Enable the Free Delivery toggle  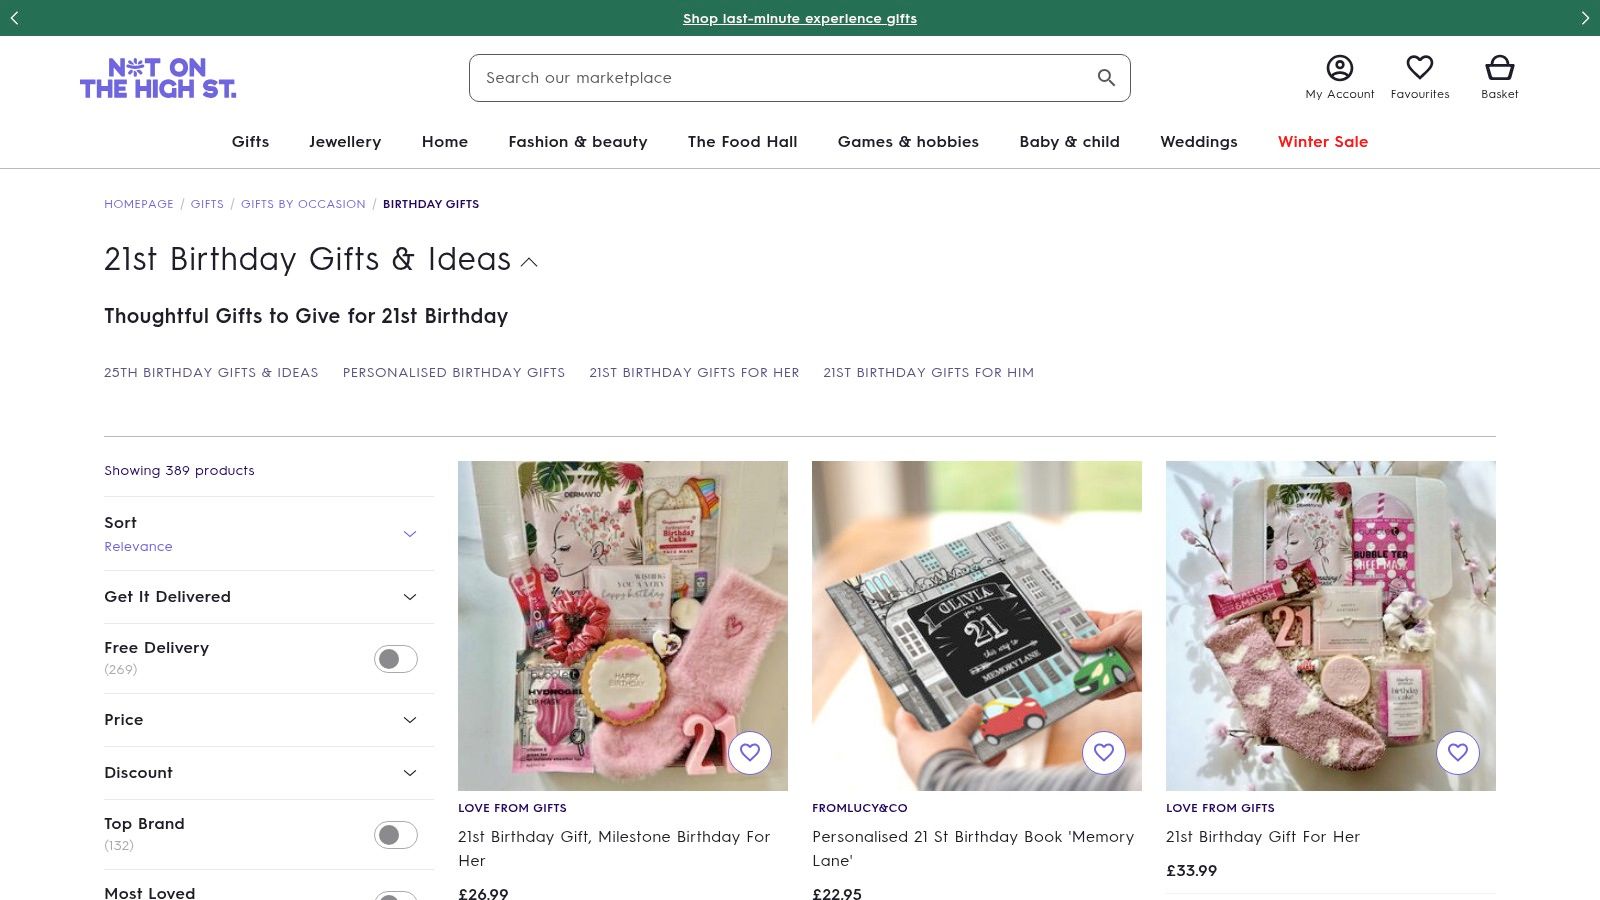(396, 659)
